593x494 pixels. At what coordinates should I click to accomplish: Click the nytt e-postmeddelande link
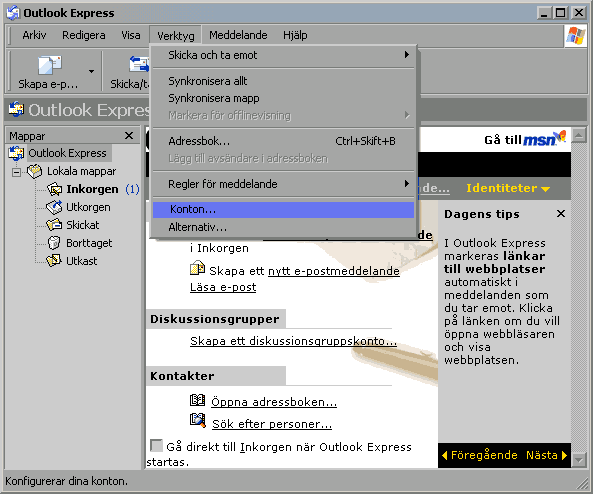click(334, 271)
